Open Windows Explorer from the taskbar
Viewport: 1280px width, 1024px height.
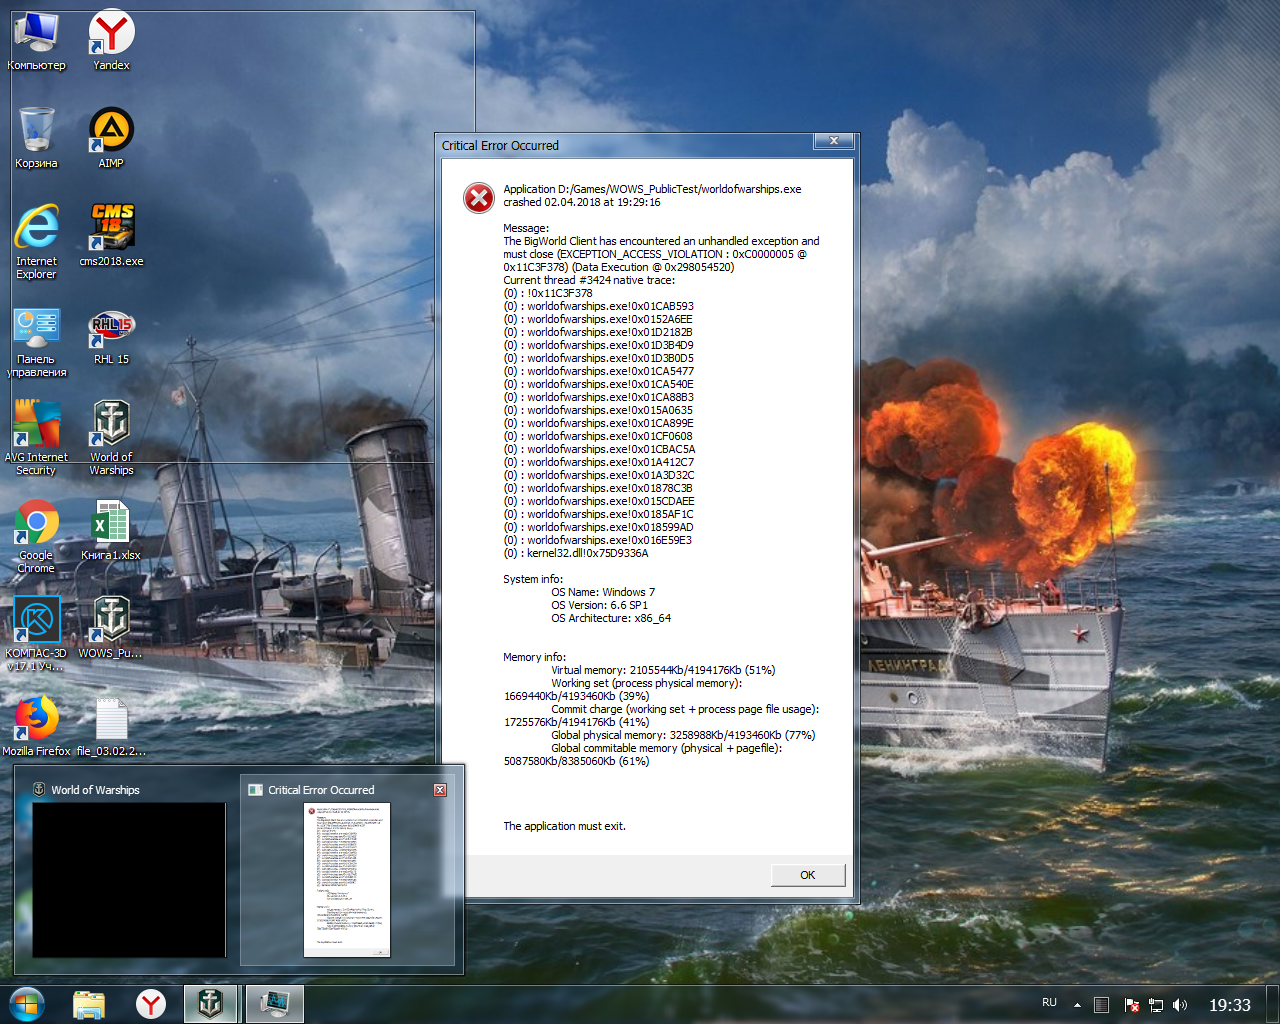pyautogui.click(x=89, y=1004)
